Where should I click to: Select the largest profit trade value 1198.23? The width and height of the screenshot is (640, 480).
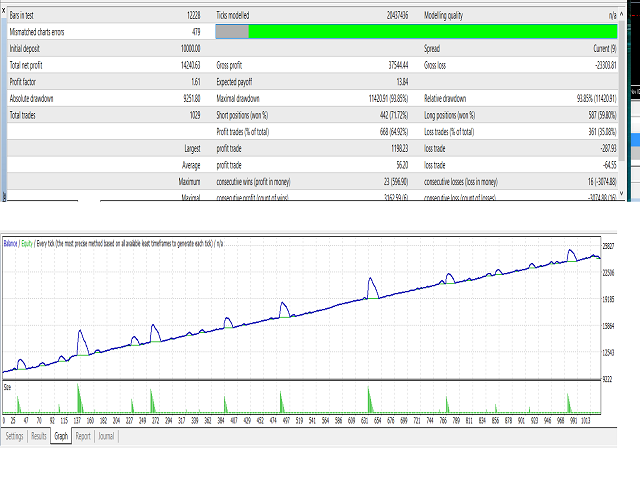(400, 149)
